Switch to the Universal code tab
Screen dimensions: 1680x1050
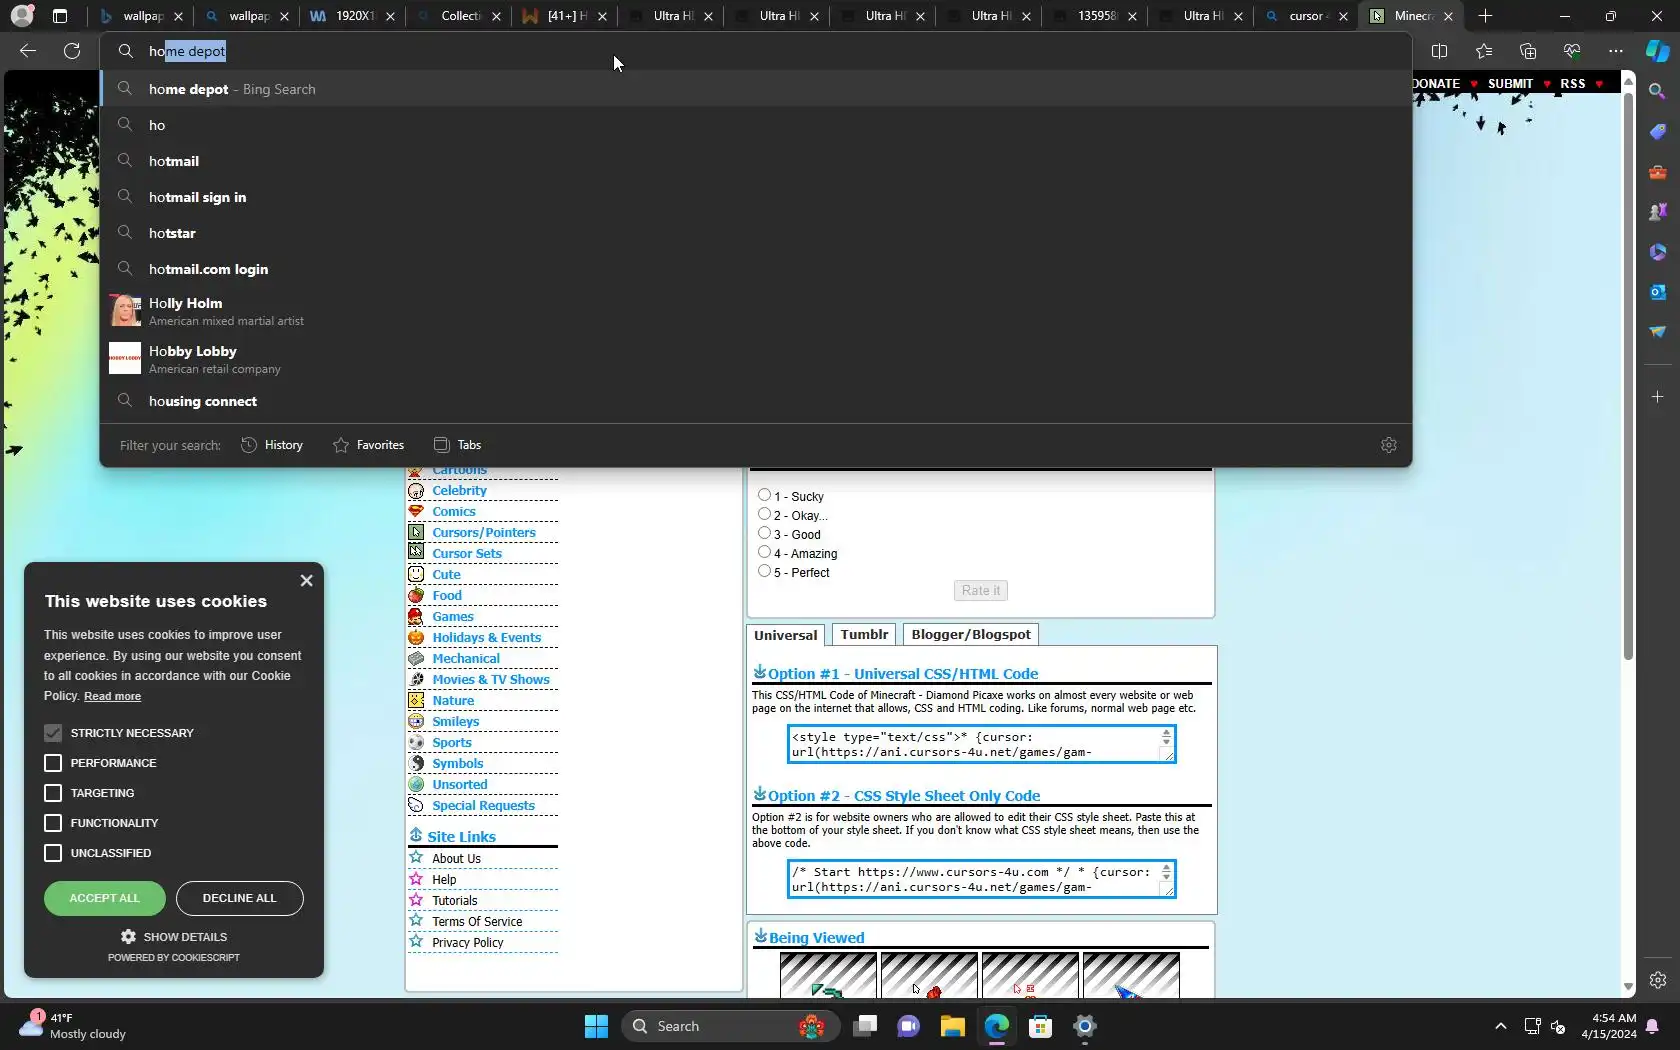click(x=785, y=635)
